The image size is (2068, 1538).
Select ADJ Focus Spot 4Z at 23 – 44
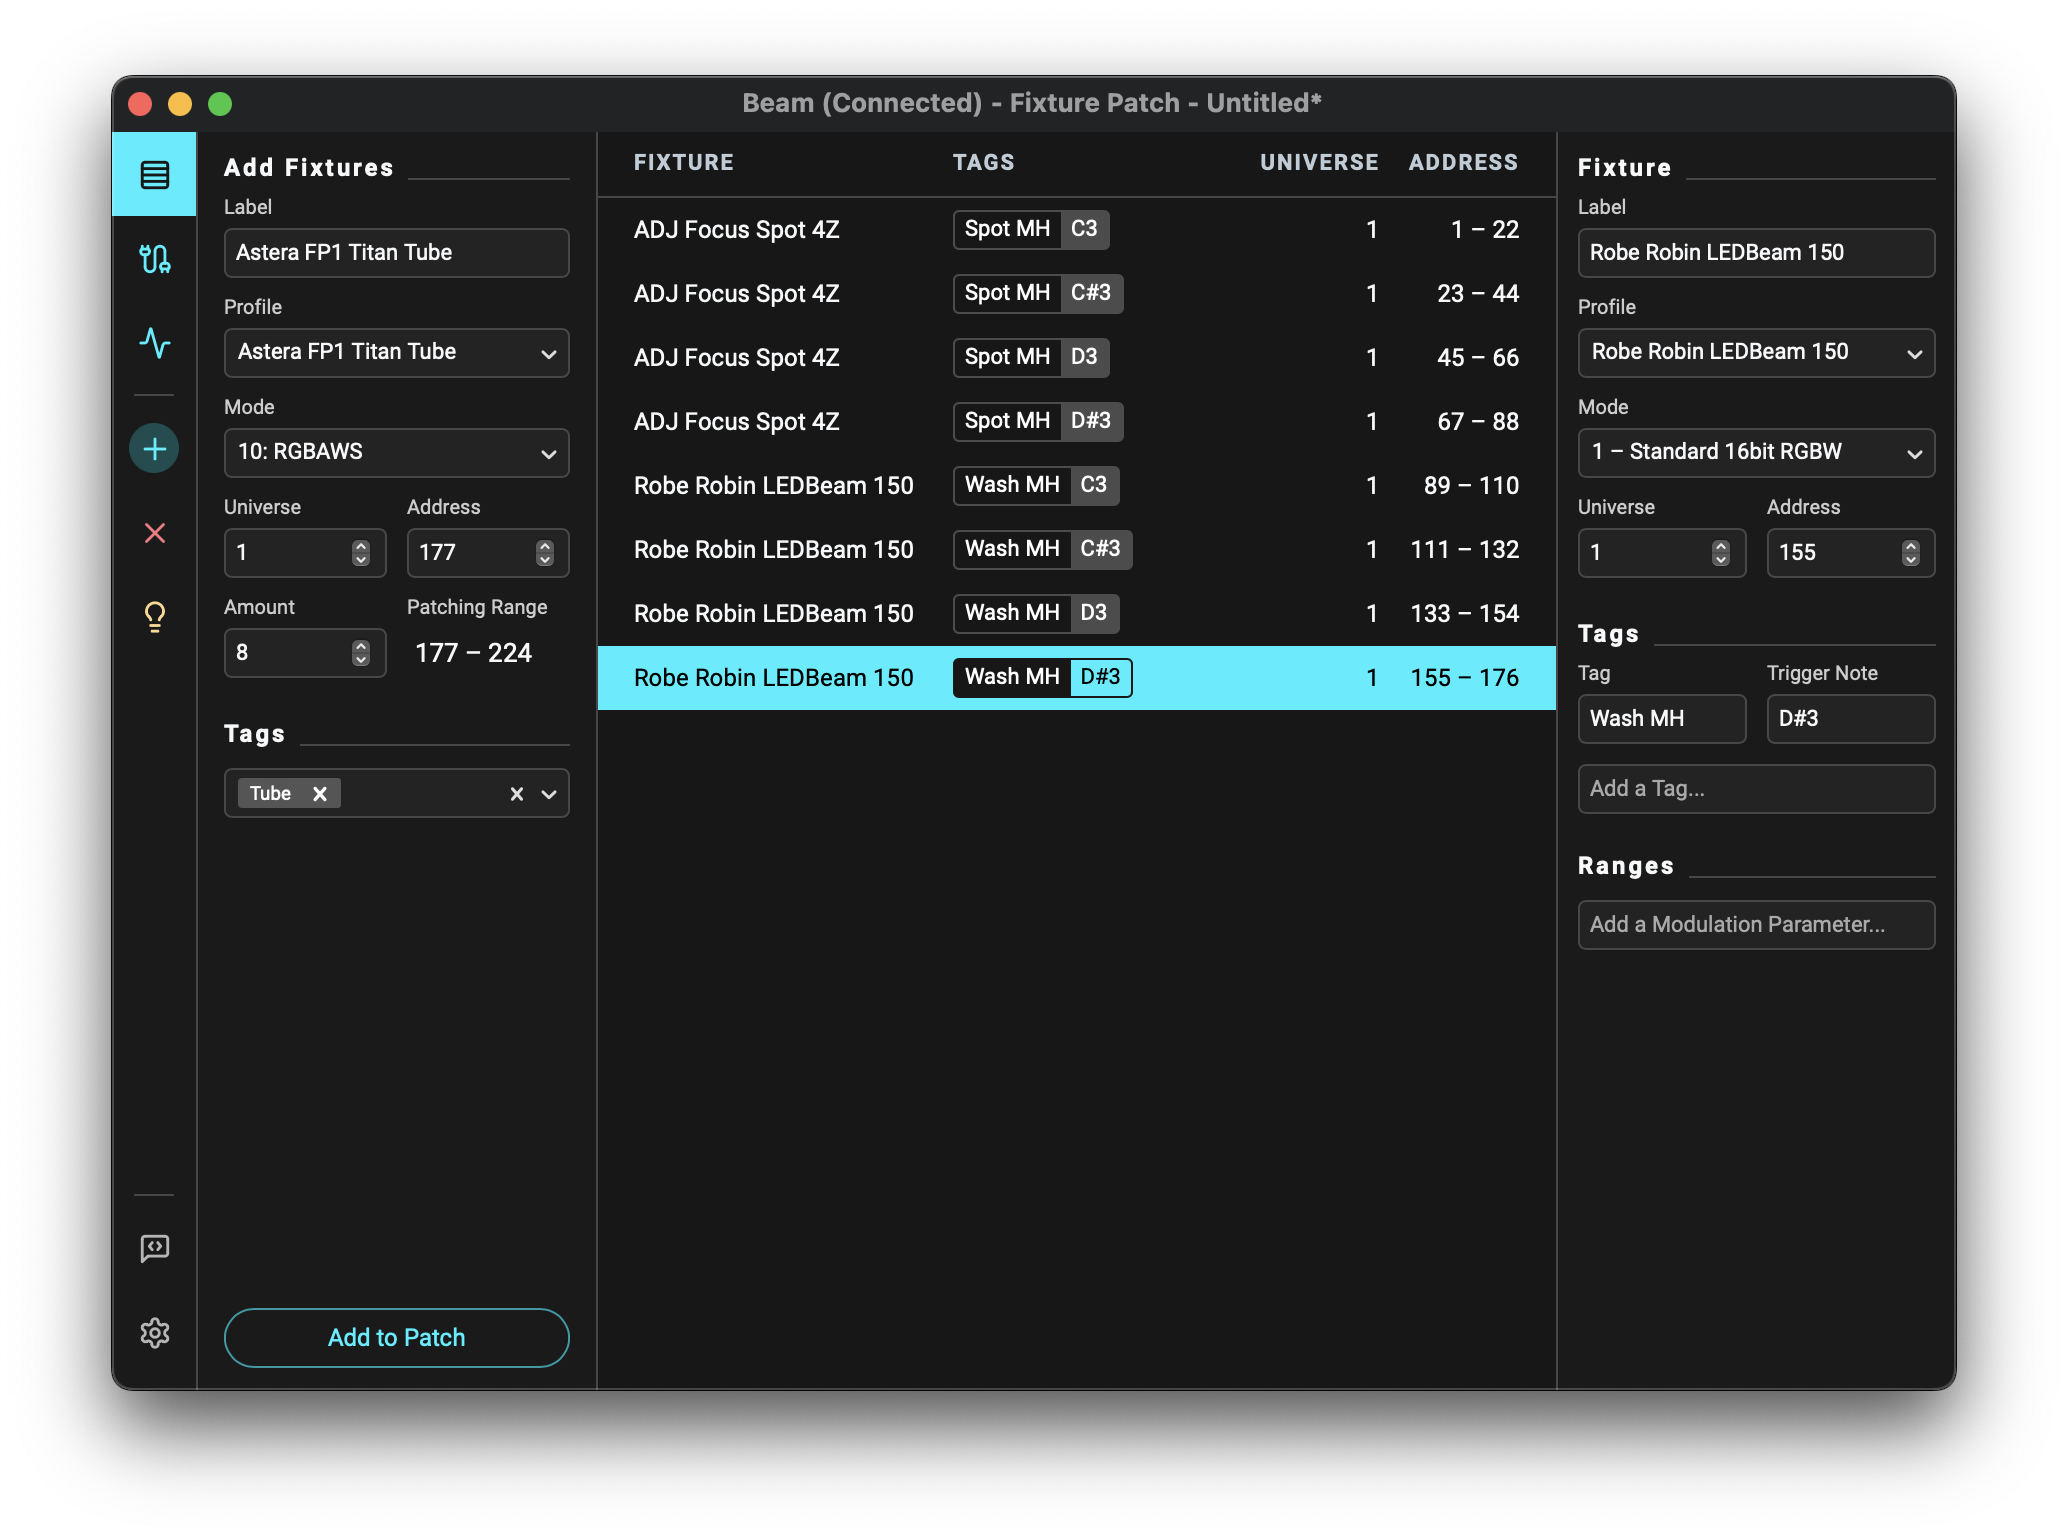click(x=1077, y=294)
